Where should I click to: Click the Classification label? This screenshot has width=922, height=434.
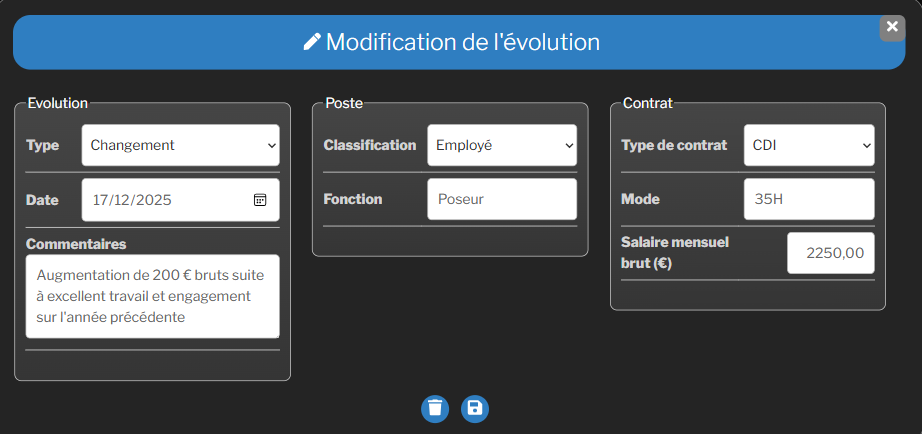(x=370, y=145)
